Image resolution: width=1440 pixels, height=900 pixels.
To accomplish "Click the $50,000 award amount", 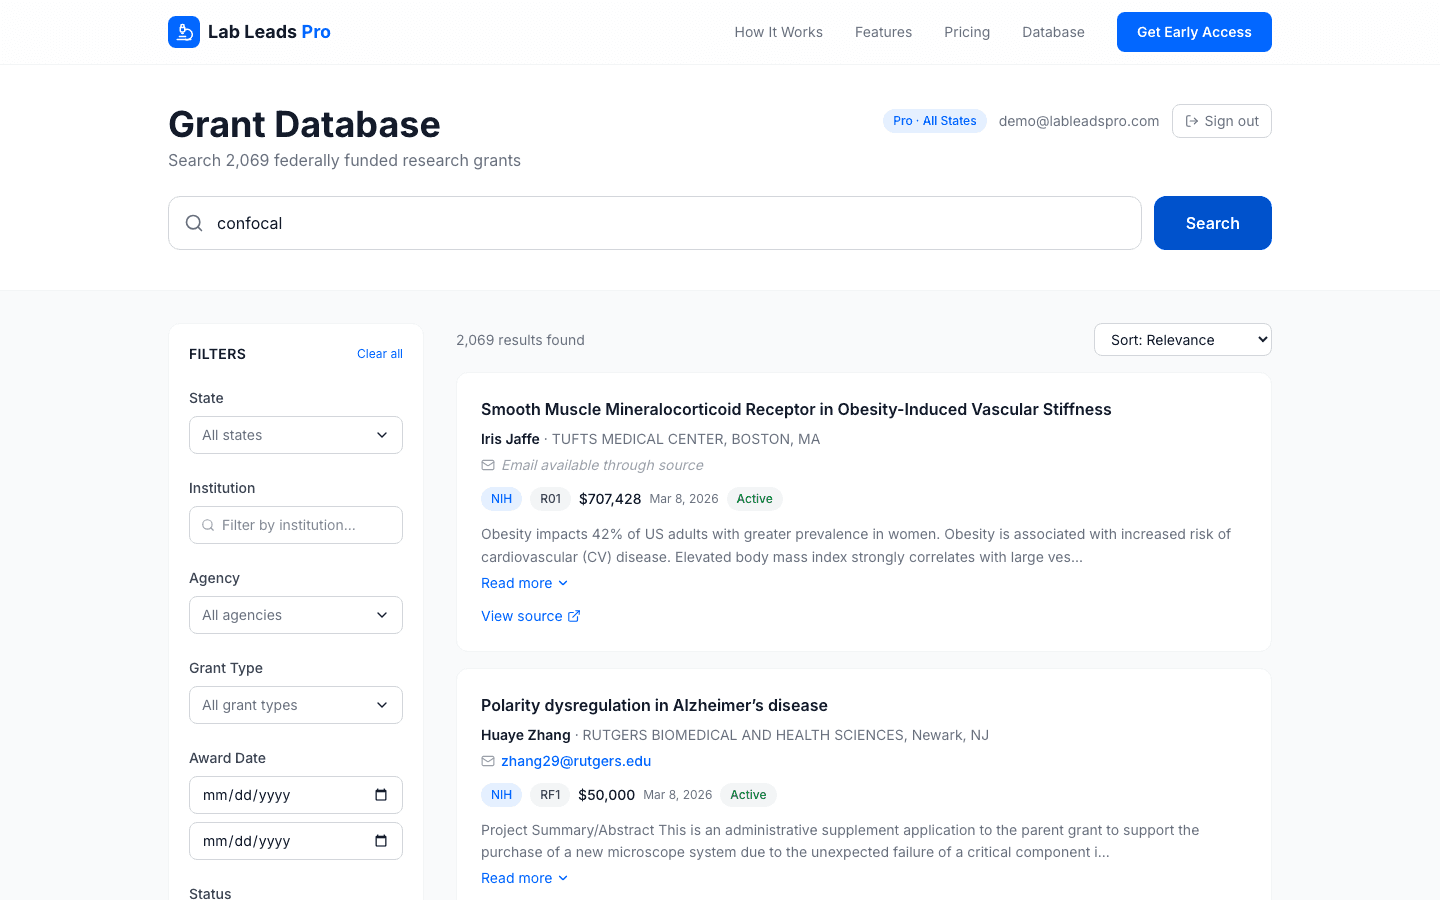I will coord(607,795).
